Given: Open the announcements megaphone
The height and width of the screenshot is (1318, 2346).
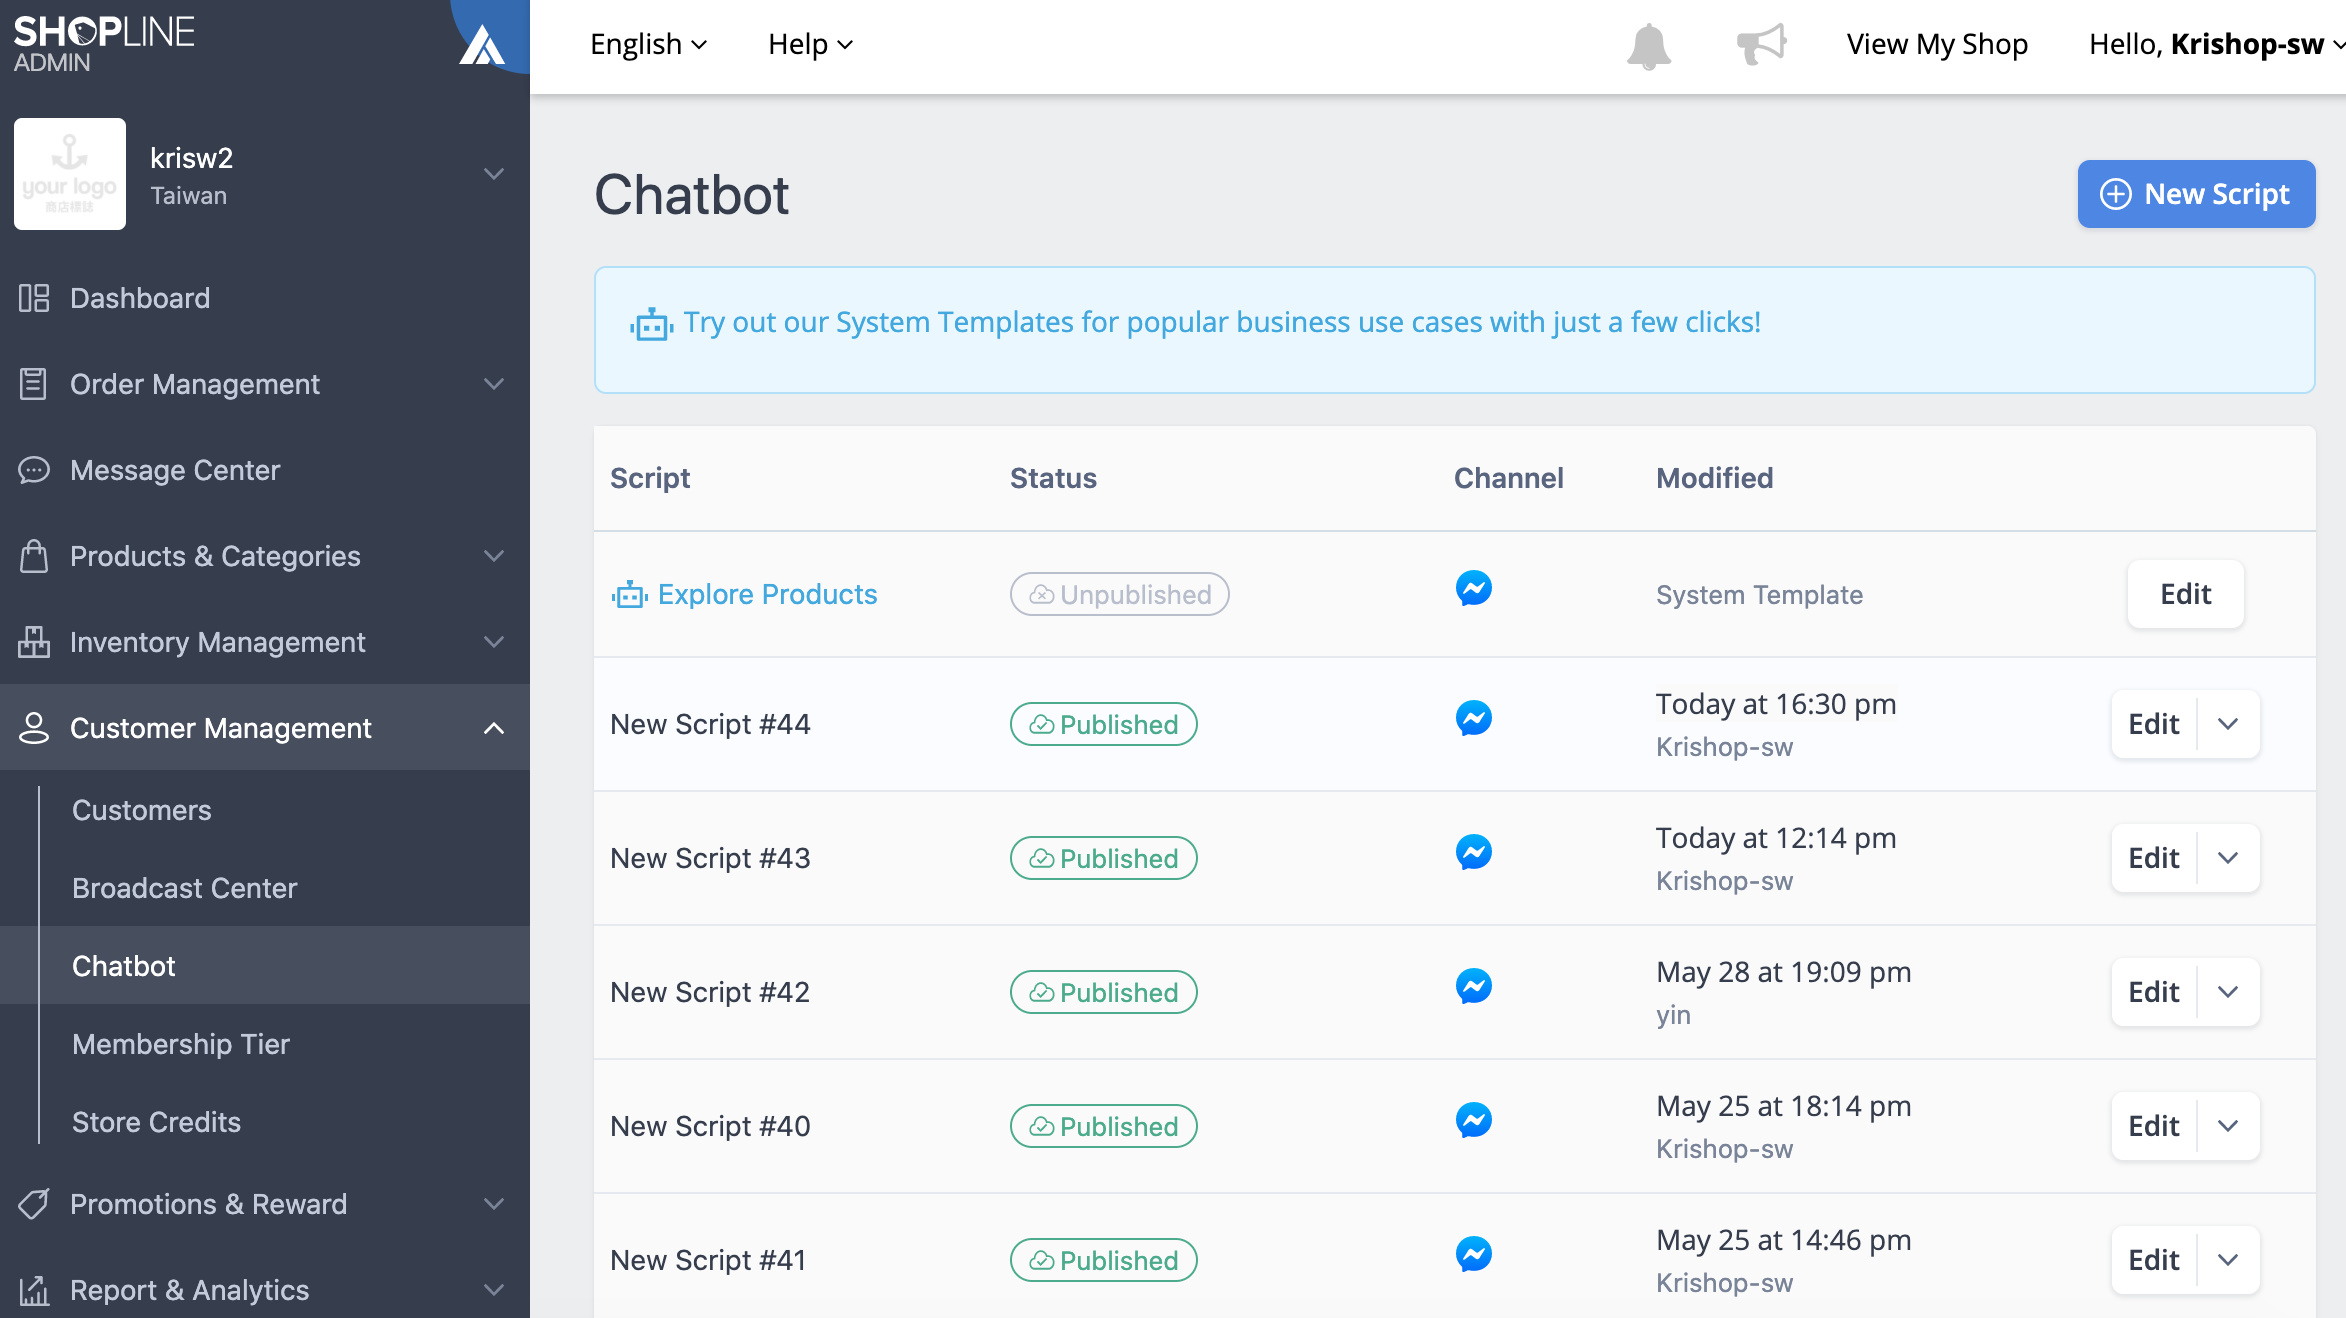Looking at the screenshot, I should (x=1761, y=44).
